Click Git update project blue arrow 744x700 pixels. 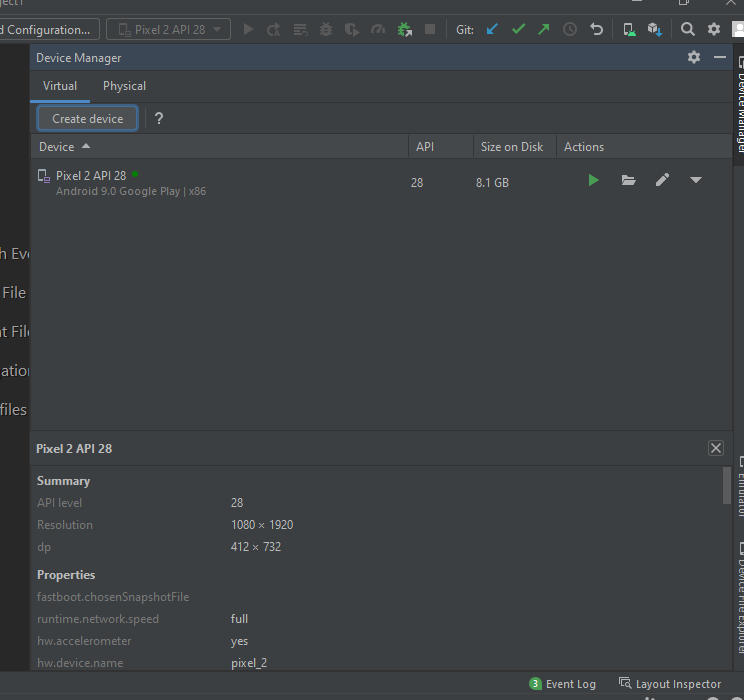click(x=492, y=29)
